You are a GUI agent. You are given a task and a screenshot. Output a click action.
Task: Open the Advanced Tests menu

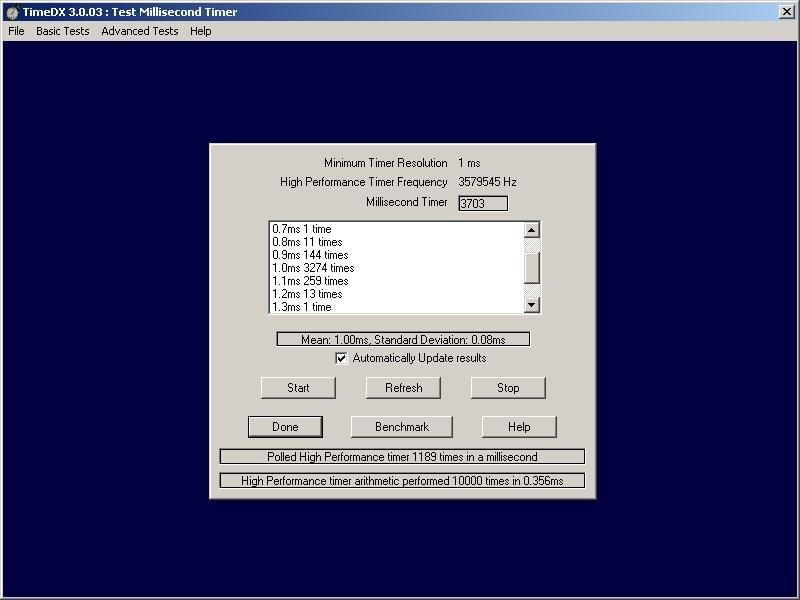[140, 31]
